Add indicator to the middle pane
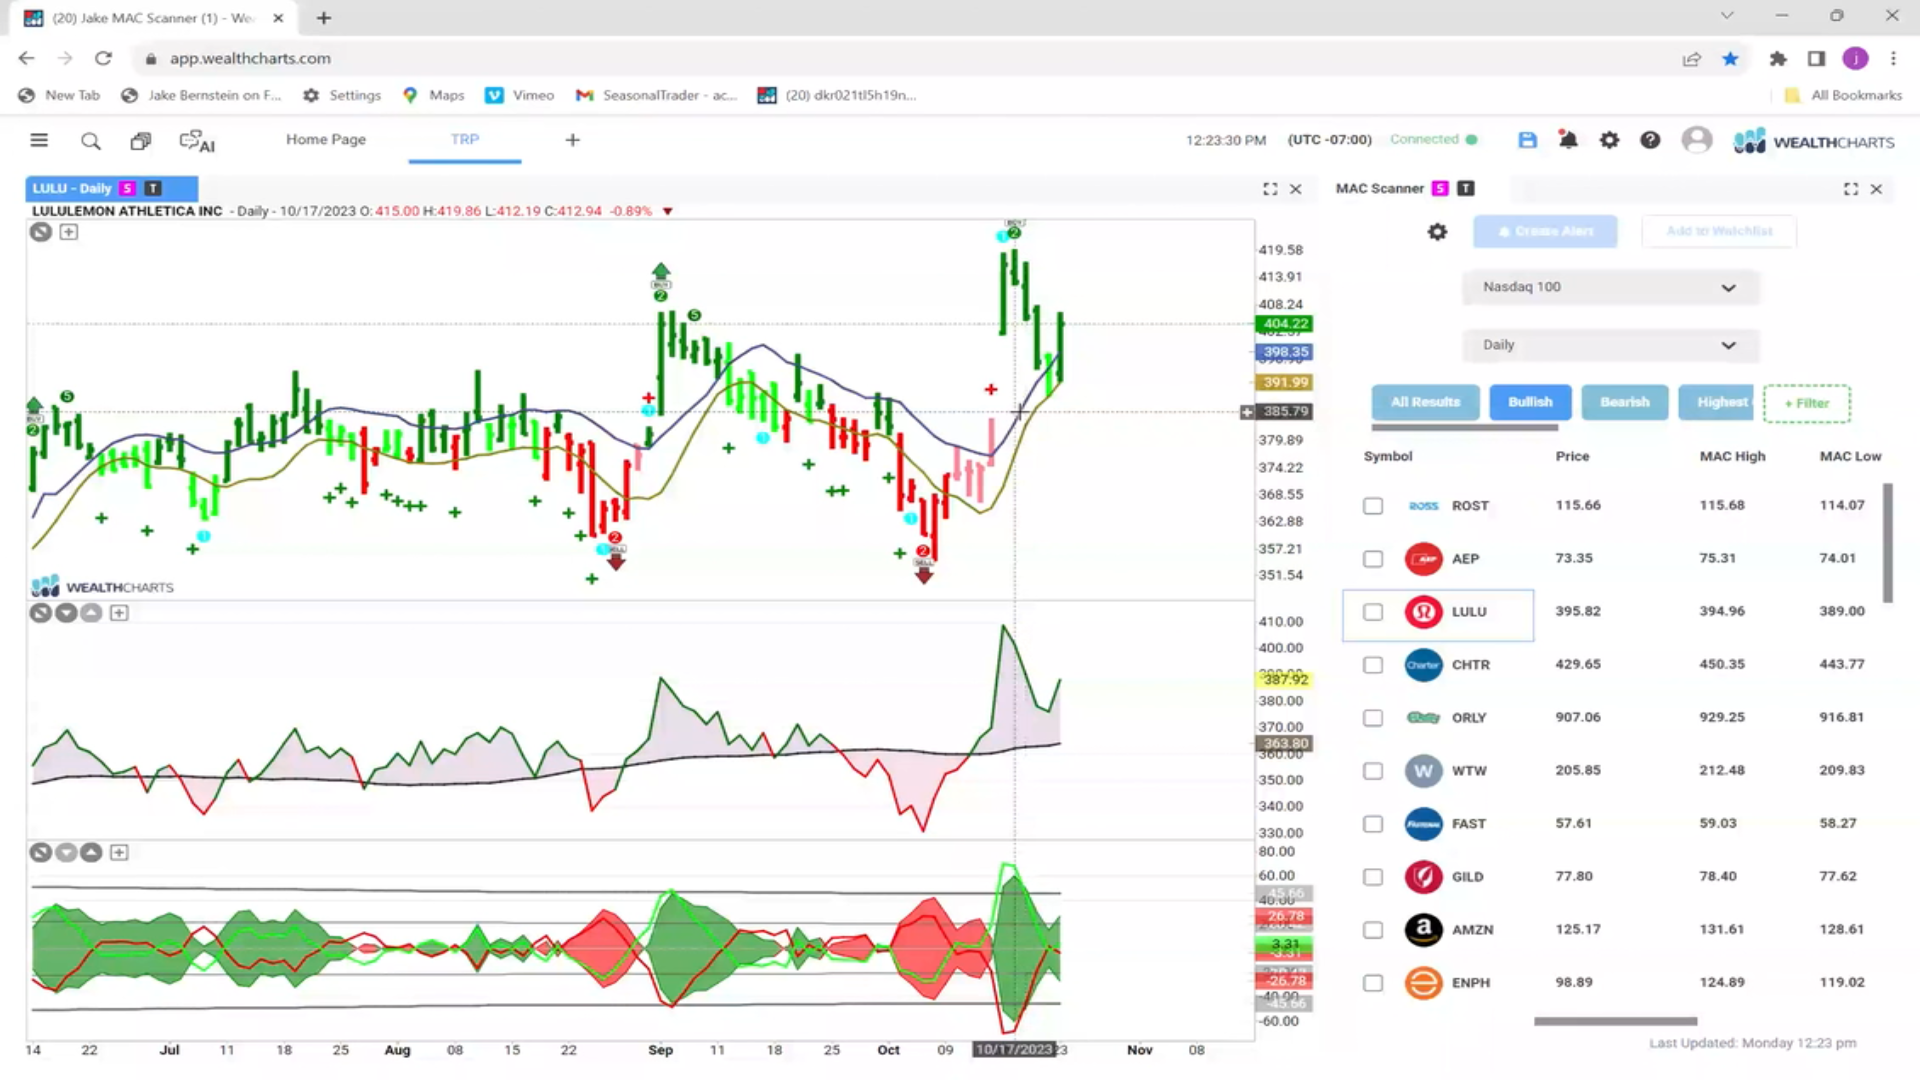 click(119, 613)
